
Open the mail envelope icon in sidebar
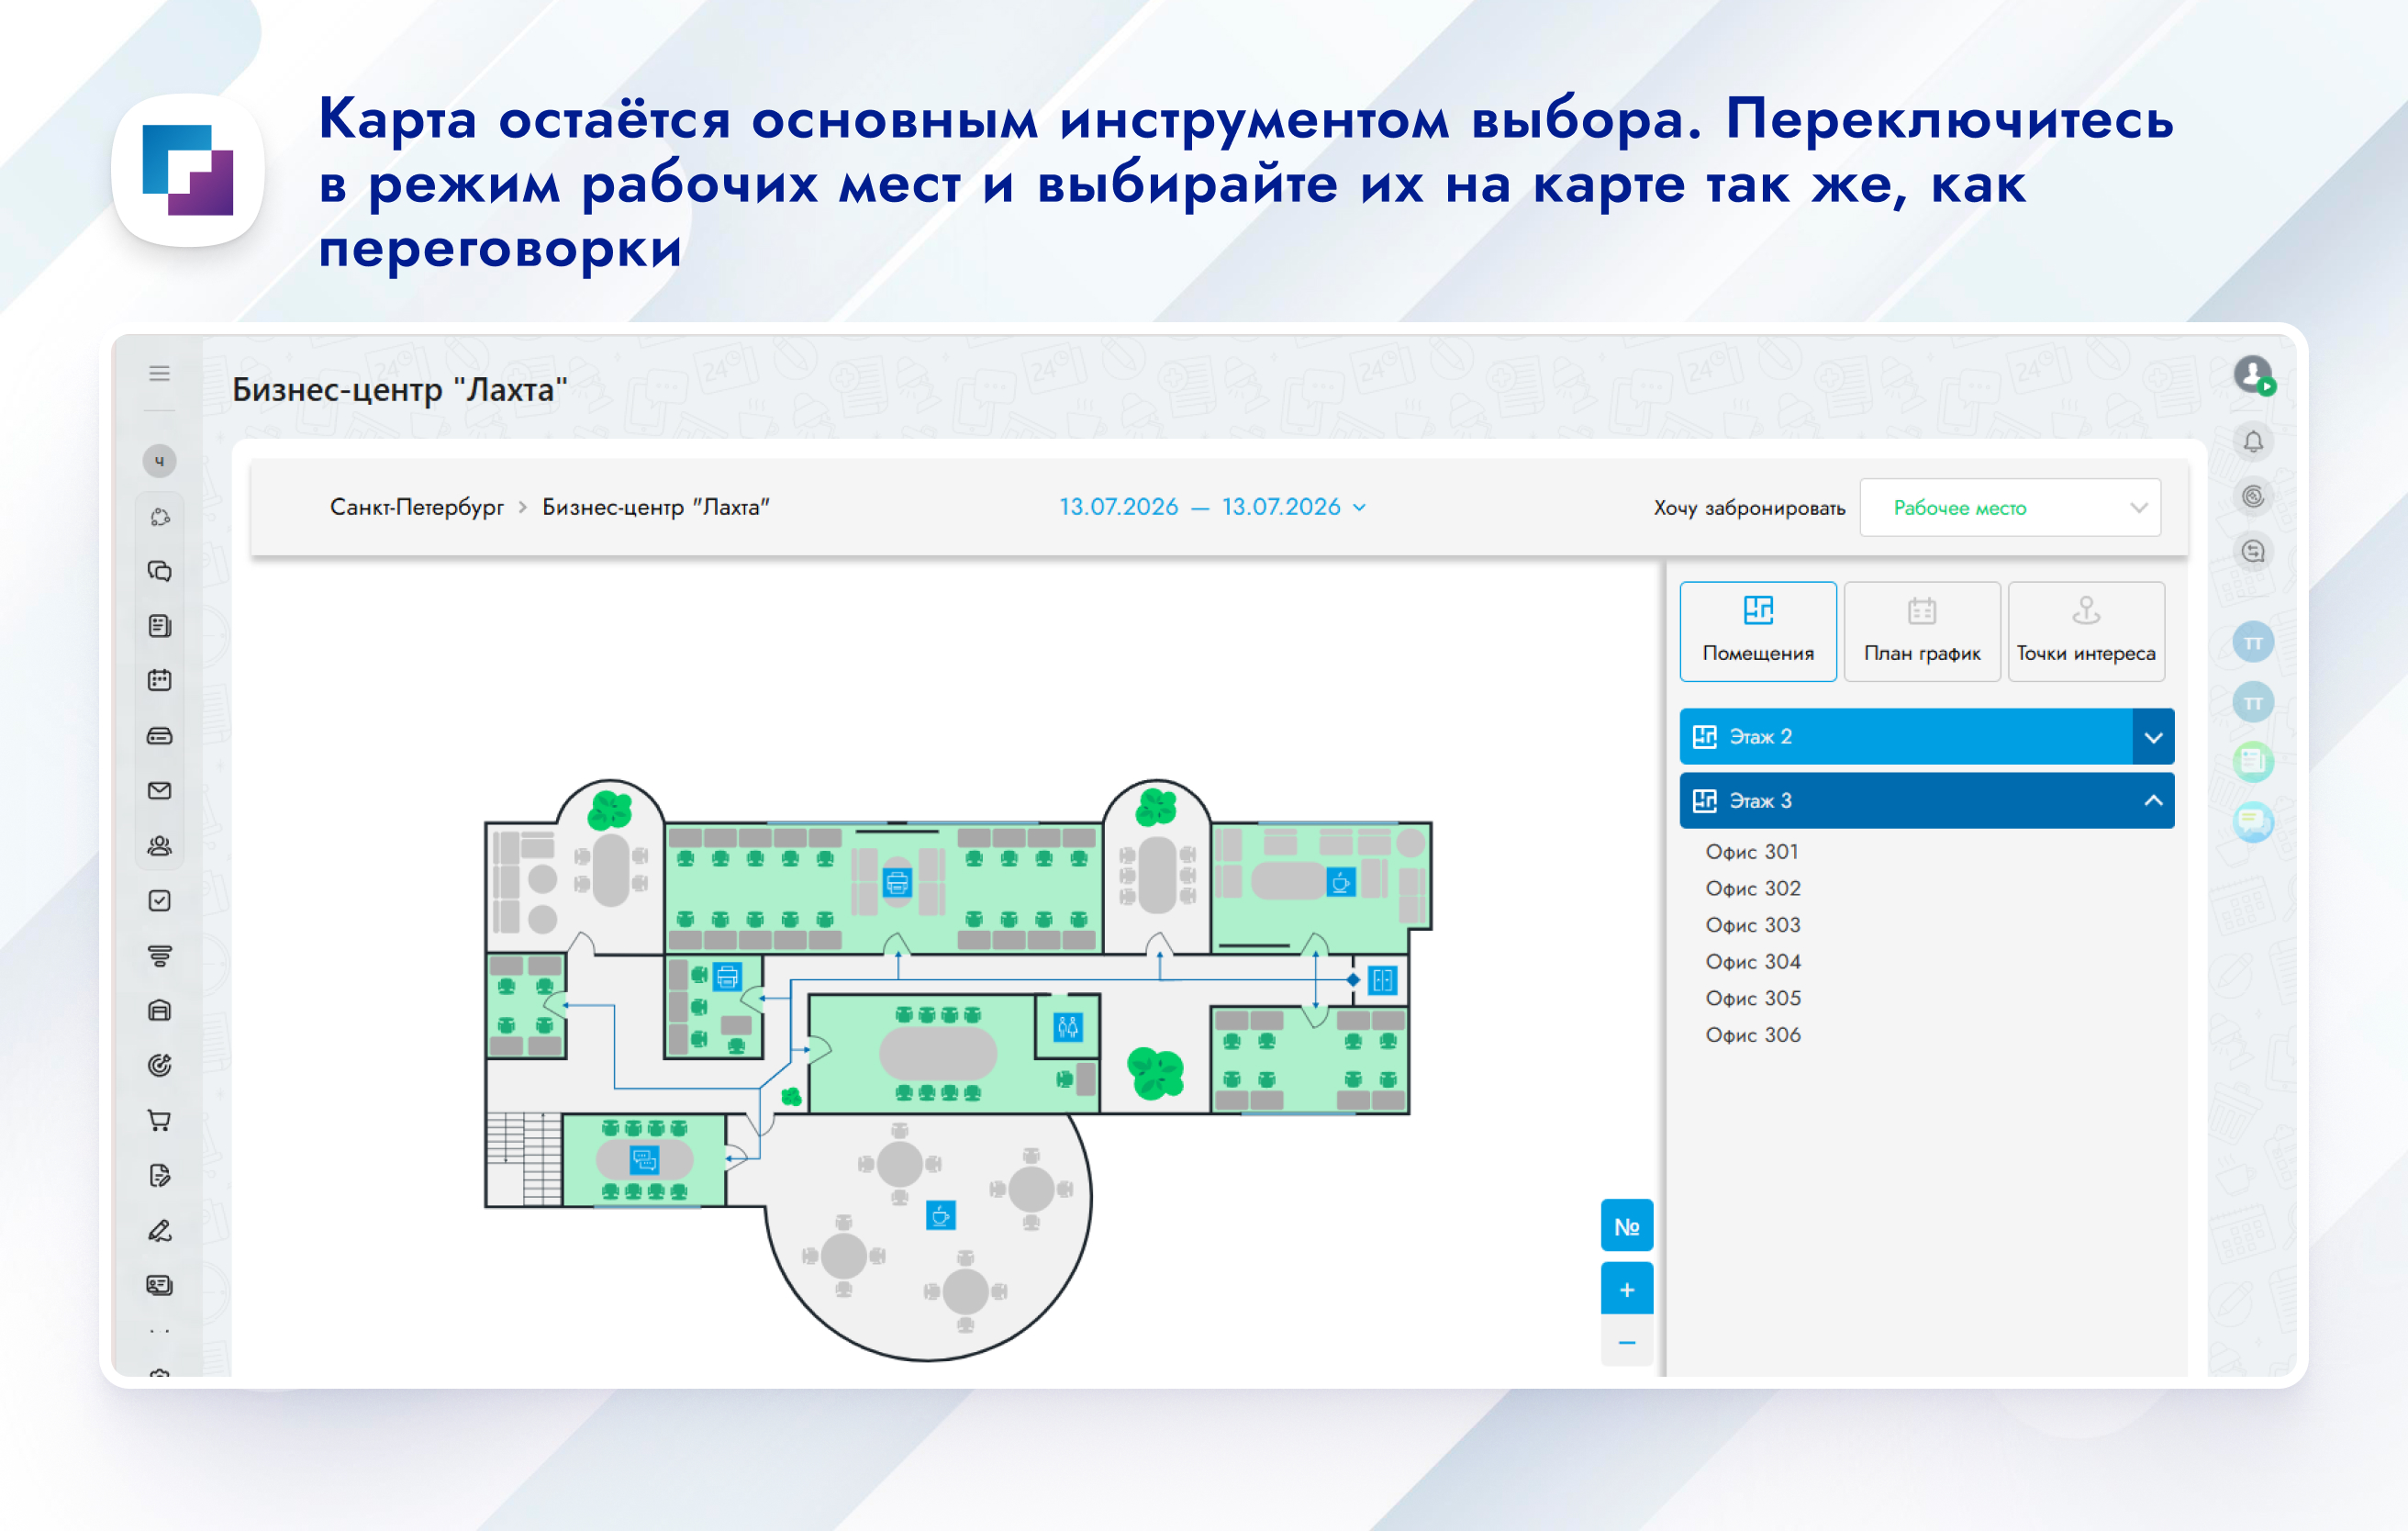[159, 791]
